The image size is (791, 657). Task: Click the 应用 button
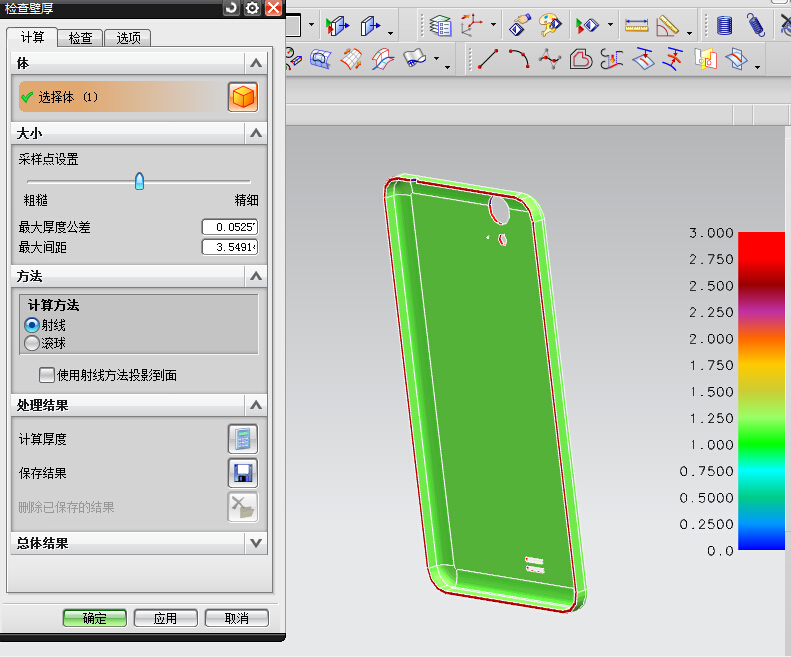tap(165, 618)
